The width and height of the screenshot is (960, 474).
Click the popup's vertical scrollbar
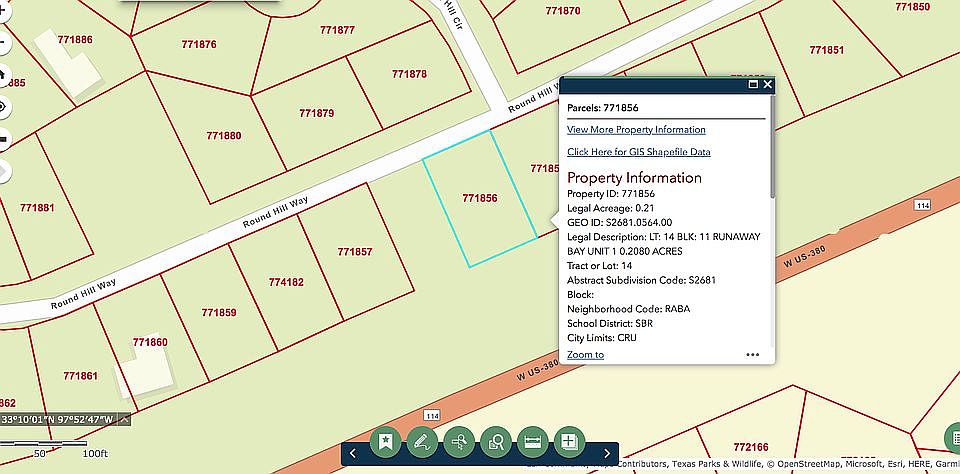[x=772, y=147]
